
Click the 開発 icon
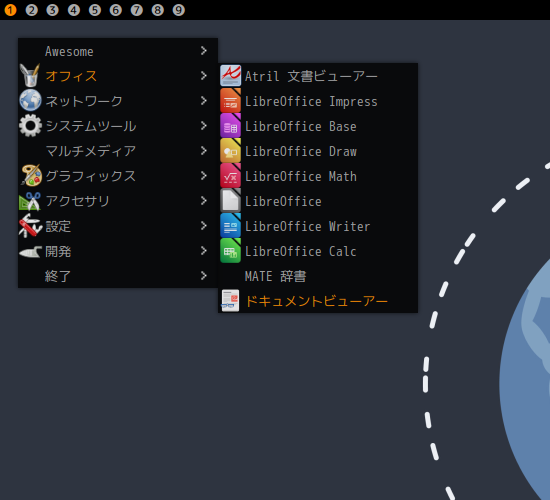[30, 252]
